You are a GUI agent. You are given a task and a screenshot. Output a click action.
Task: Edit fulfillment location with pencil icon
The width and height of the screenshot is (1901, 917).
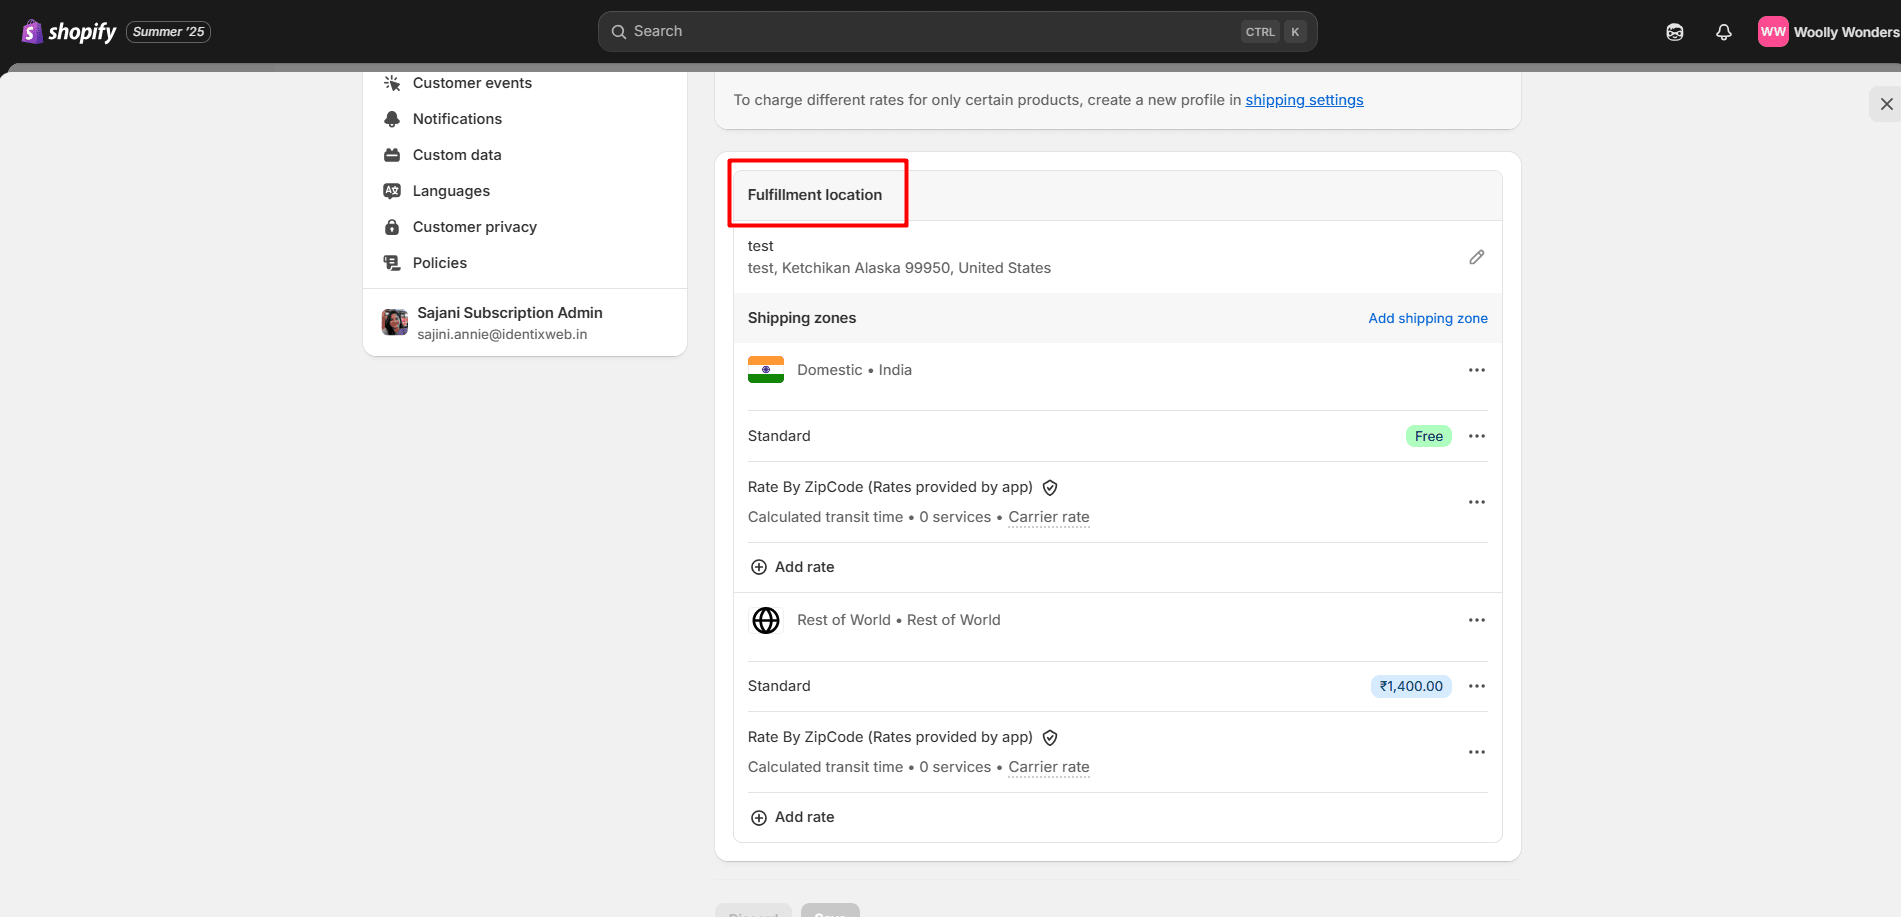pos(1477,257)
